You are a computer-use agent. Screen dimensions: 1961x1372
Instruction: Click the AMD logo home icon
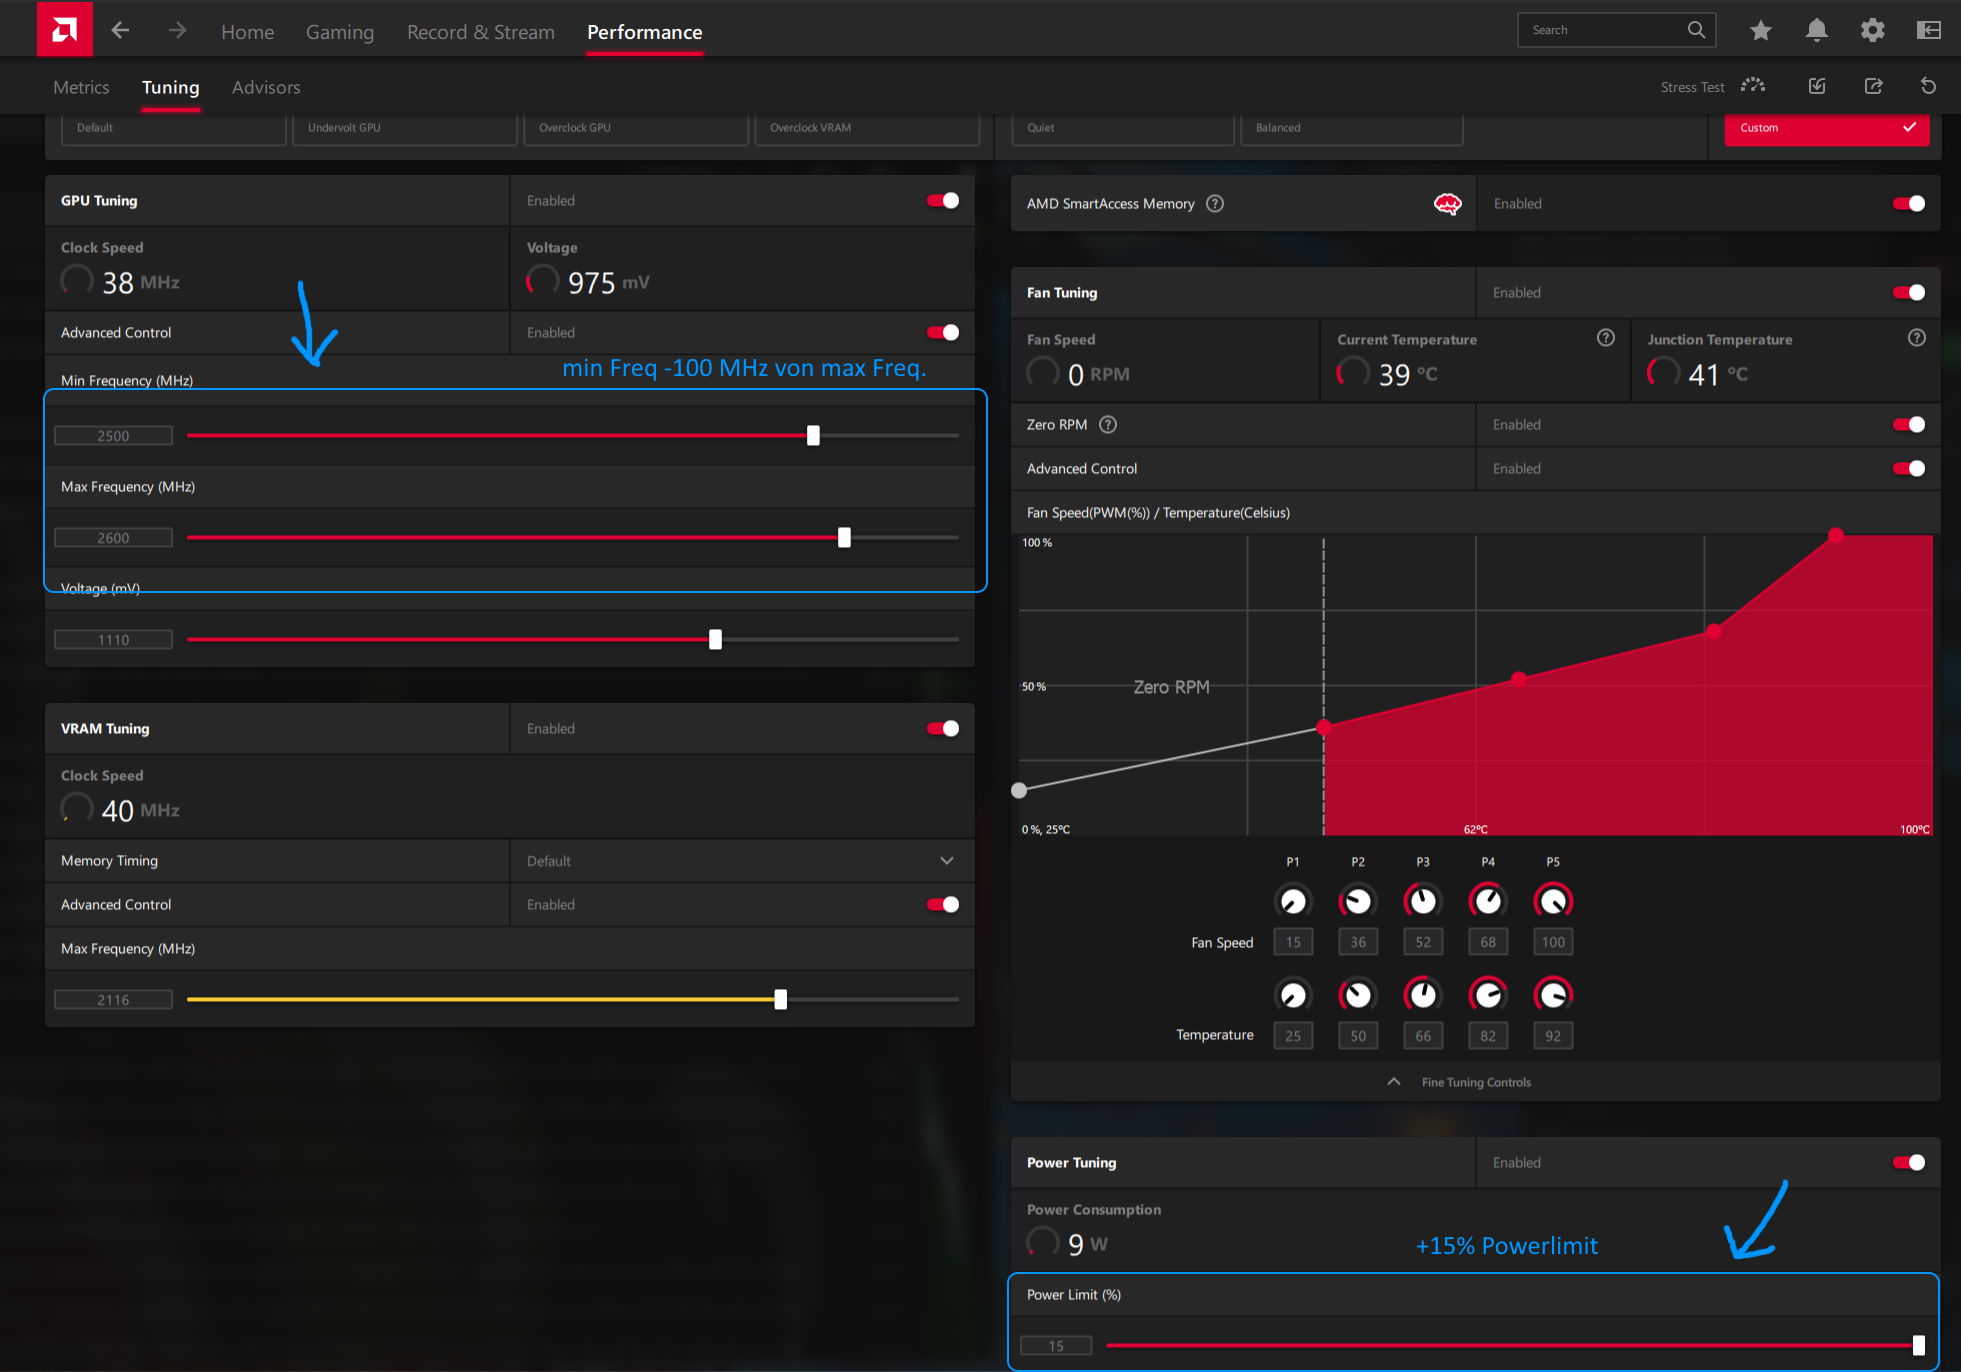click(65, 30)
